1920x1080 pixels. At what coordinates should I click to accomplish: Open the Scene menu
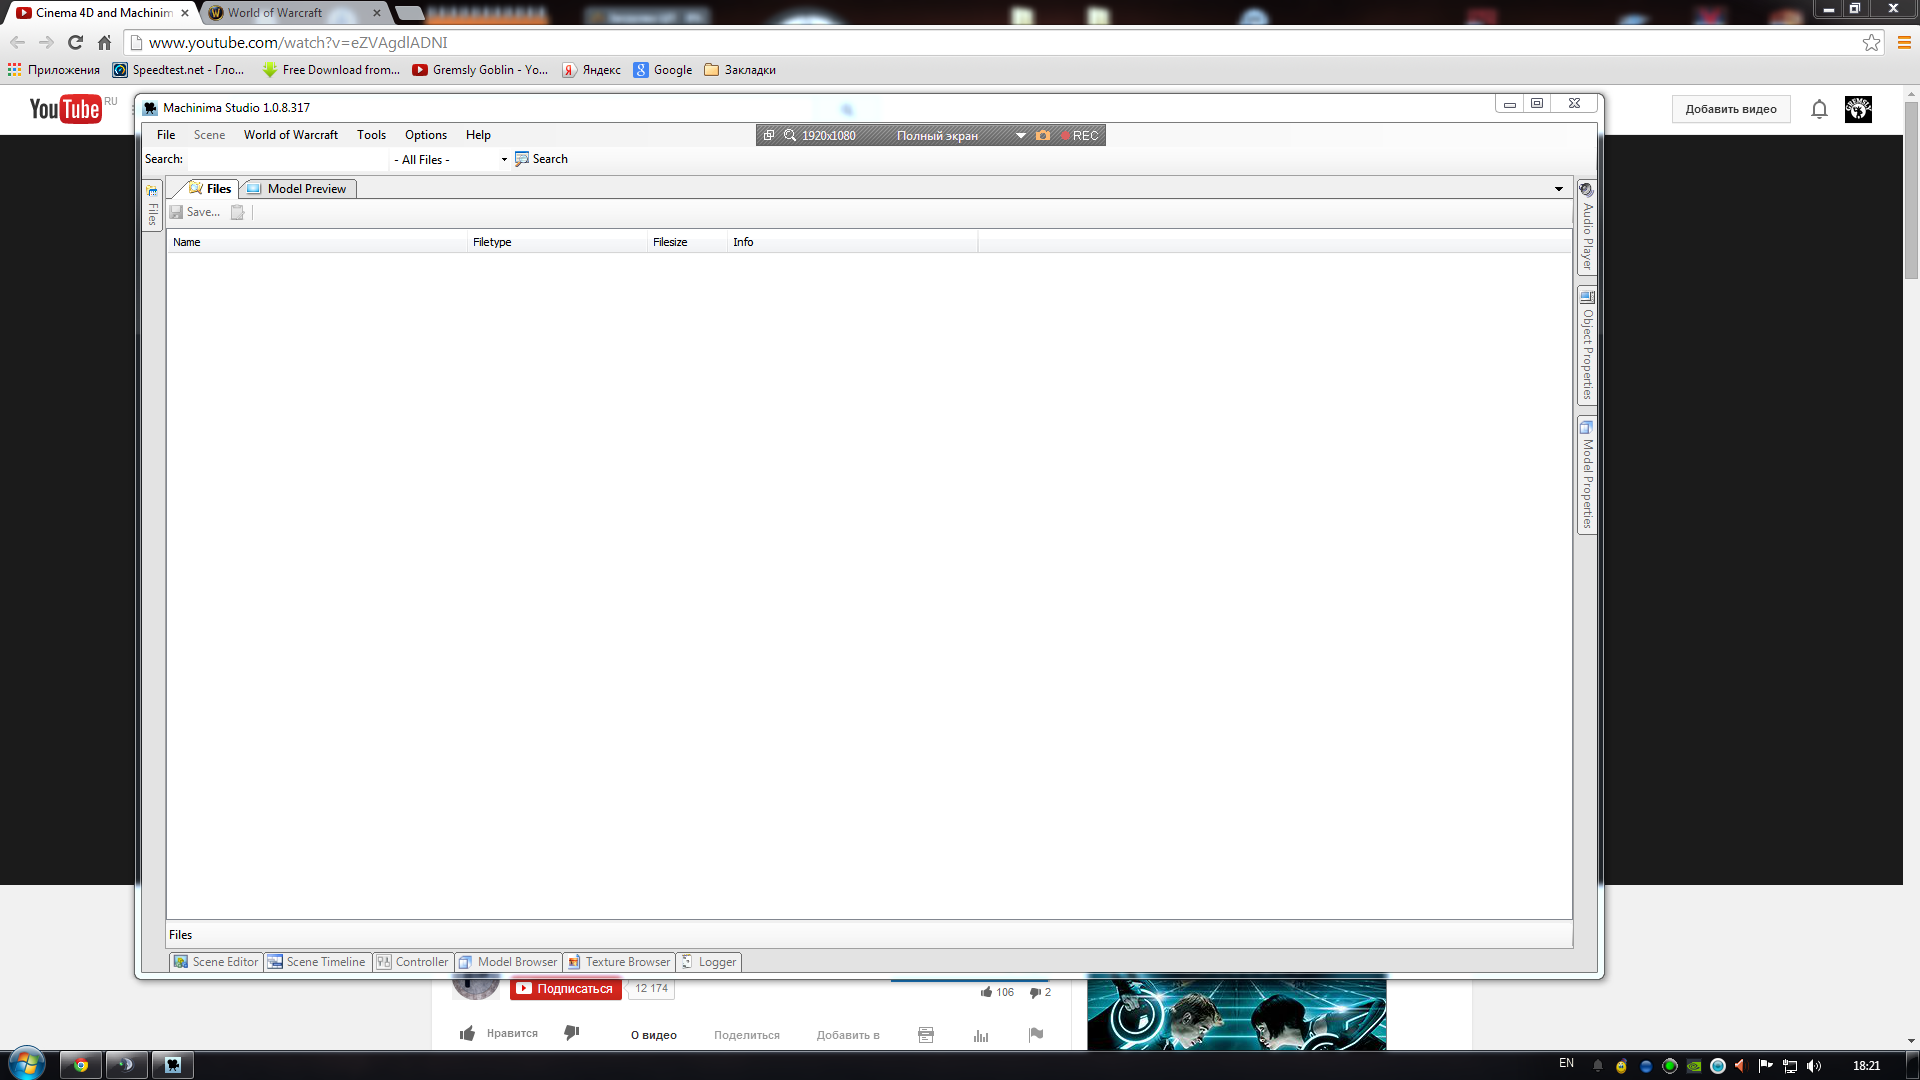[209, 135]
